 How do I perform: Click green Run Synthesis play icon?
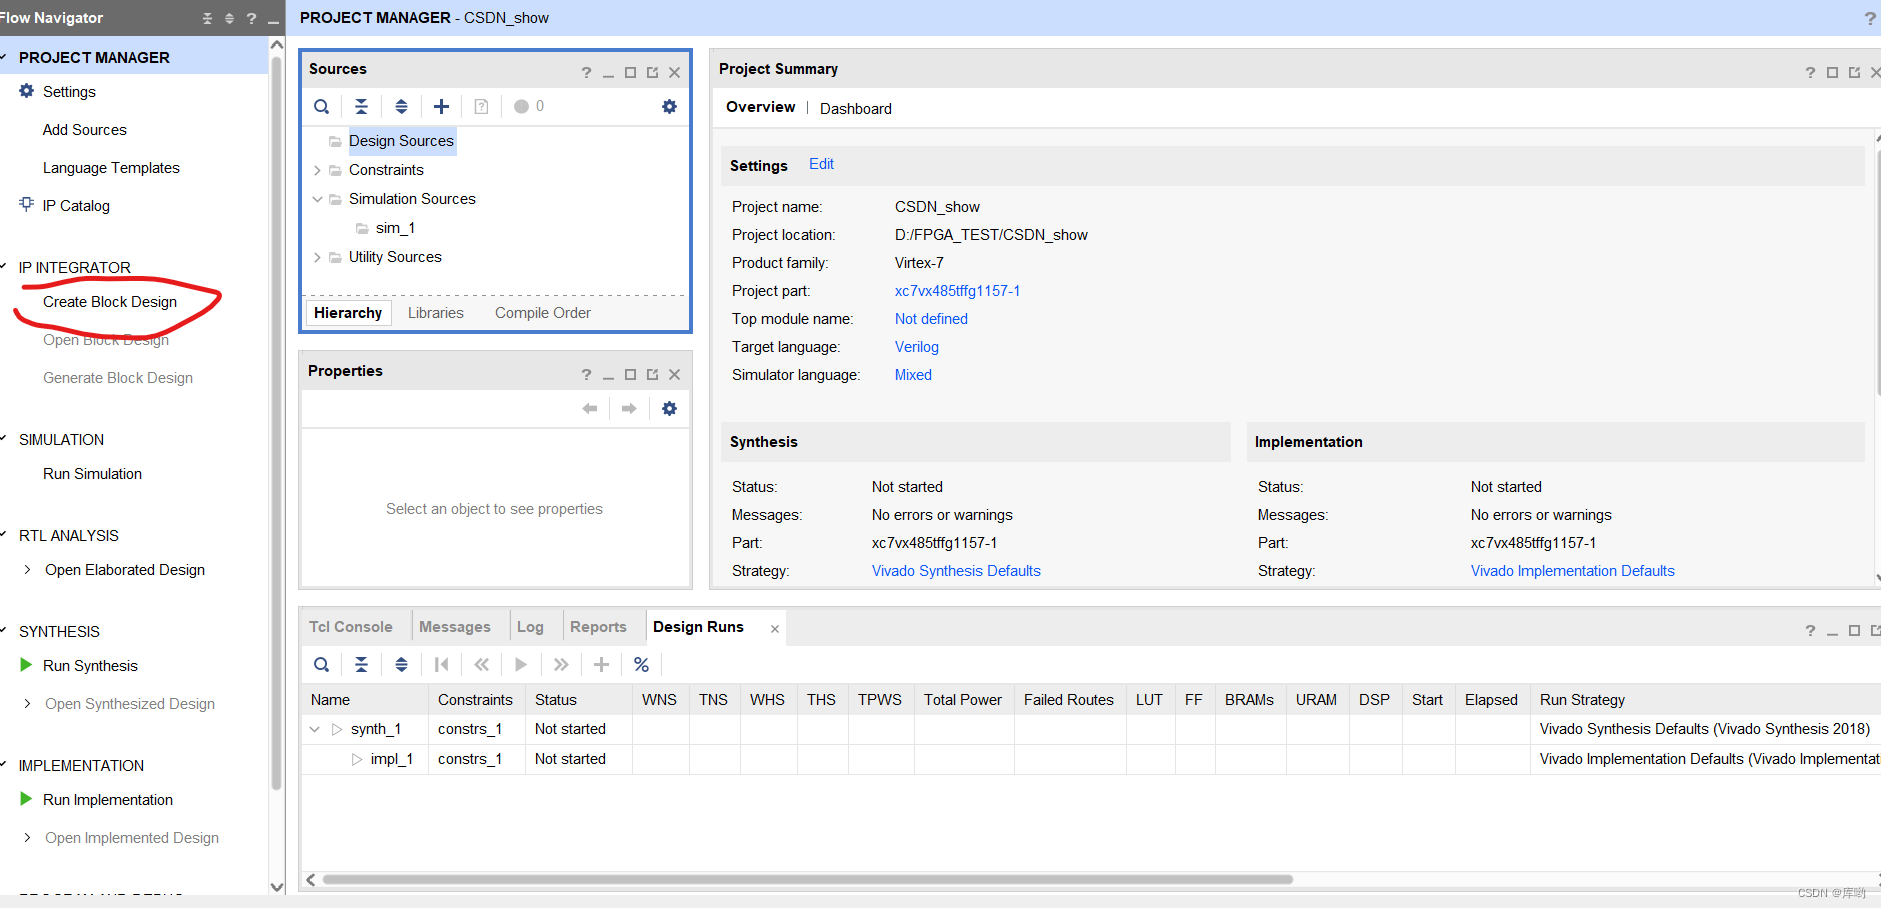click(x=26, y=665)
